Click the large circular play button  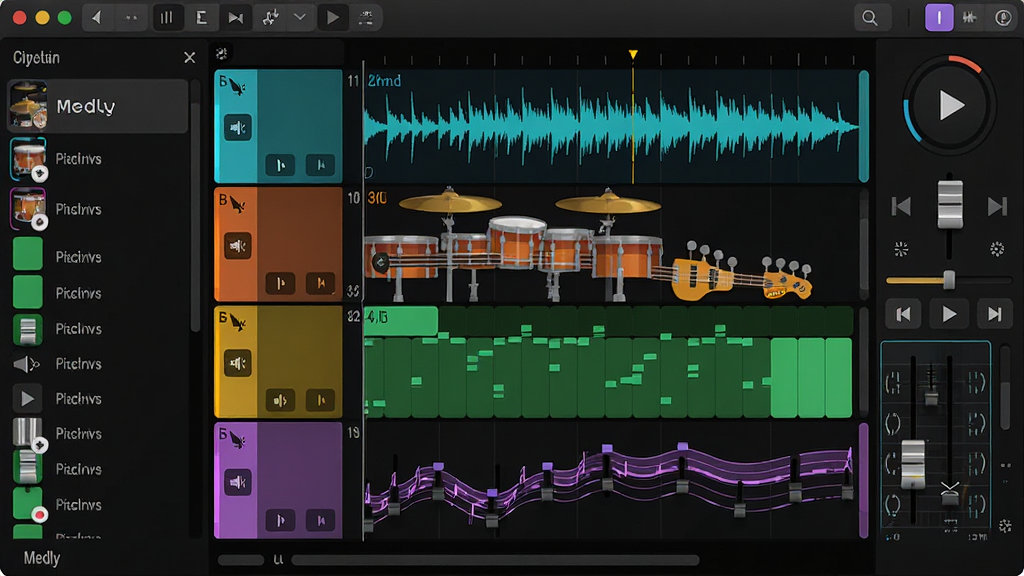tap(950, 105)
